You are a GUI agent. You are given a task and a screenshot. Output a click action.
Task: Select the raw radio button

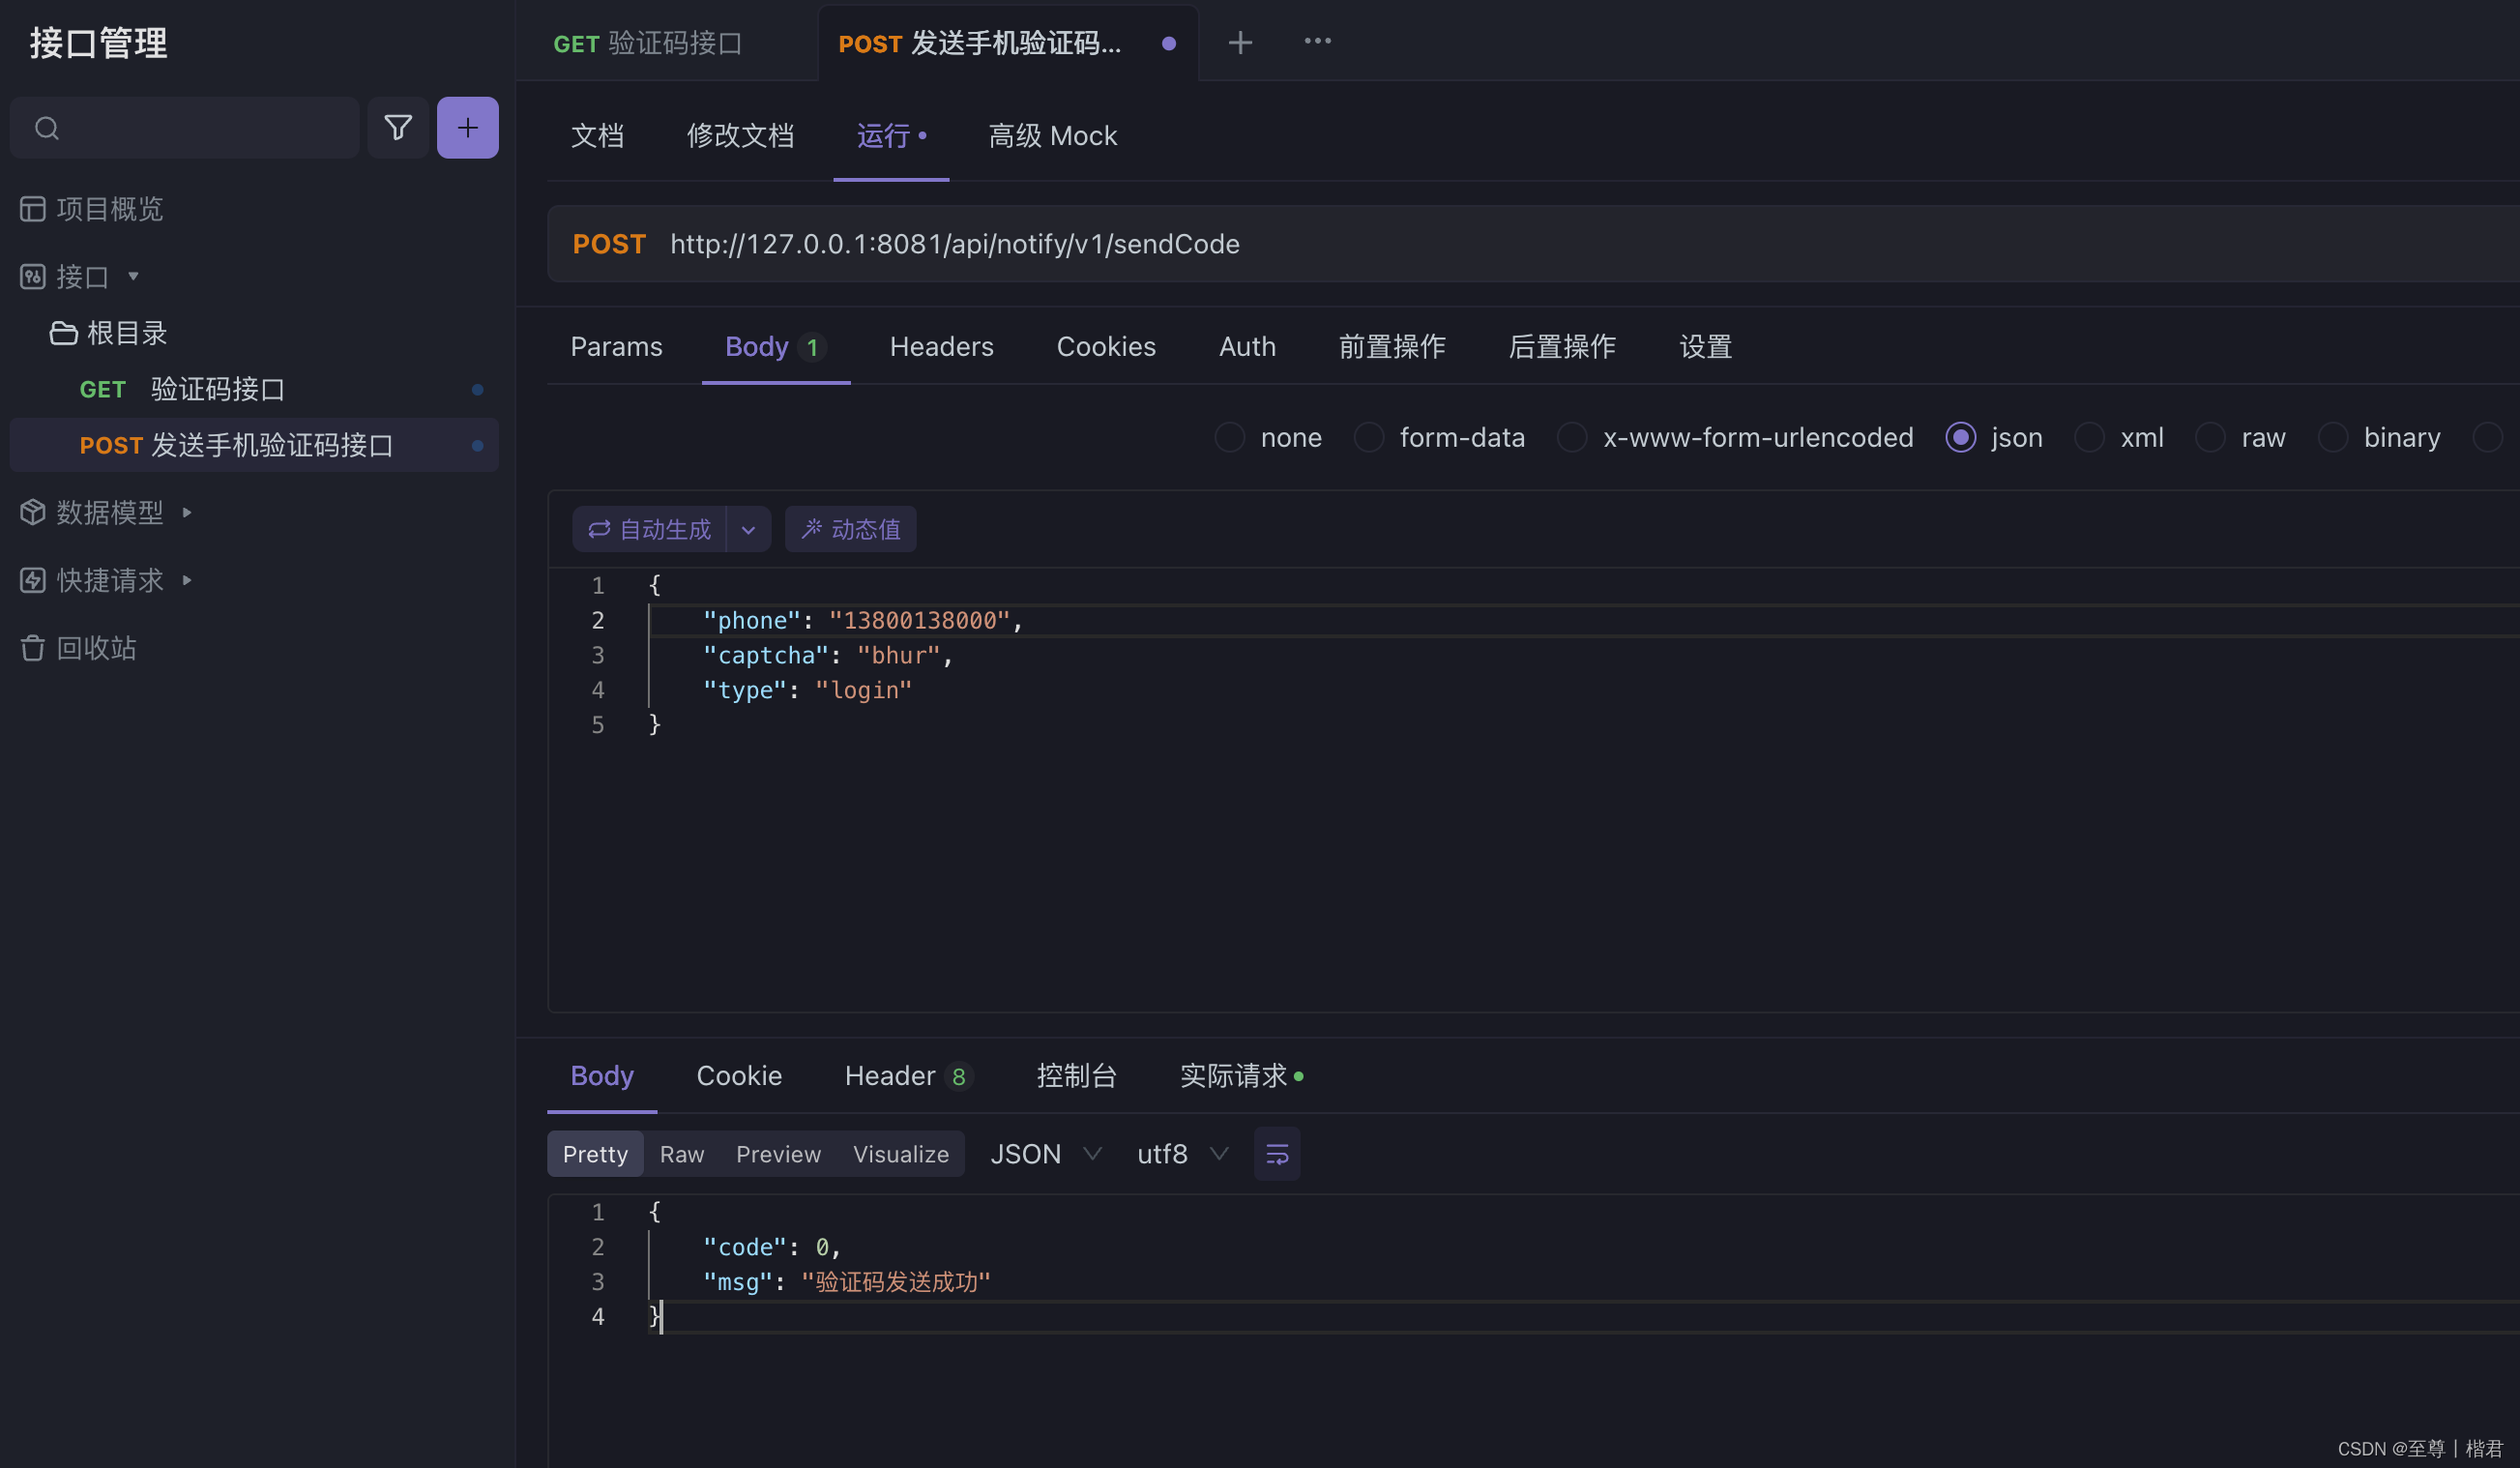[2210, 437]
